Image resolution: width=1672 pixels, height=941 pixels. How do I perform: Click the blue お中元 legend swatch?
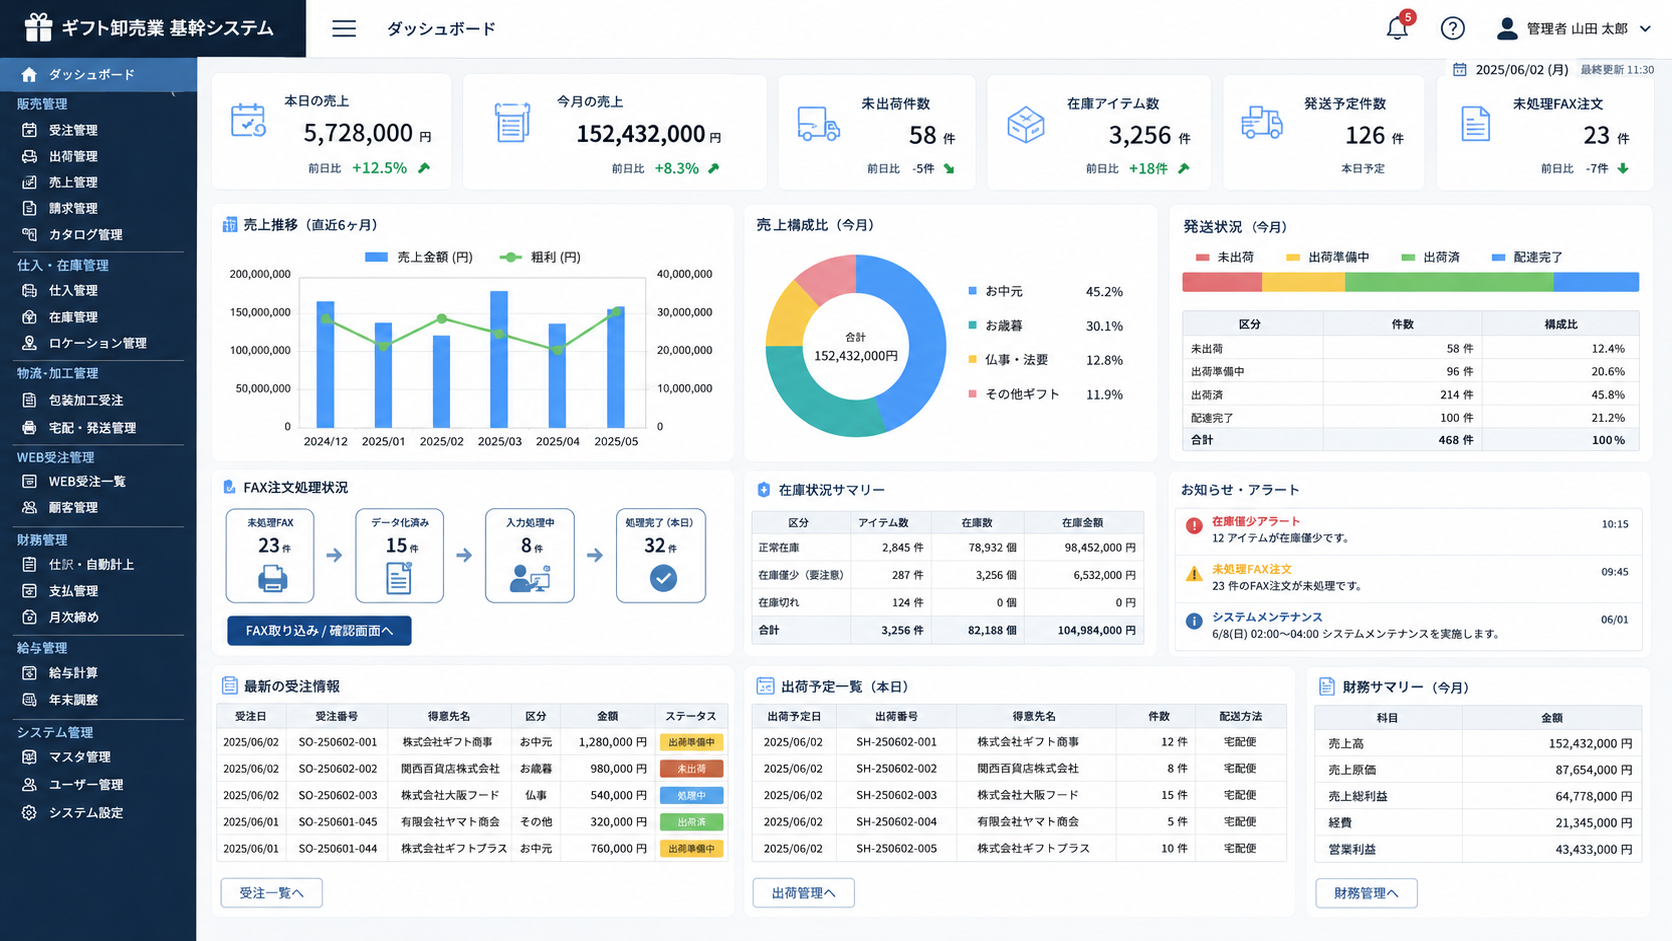point(972,291)
